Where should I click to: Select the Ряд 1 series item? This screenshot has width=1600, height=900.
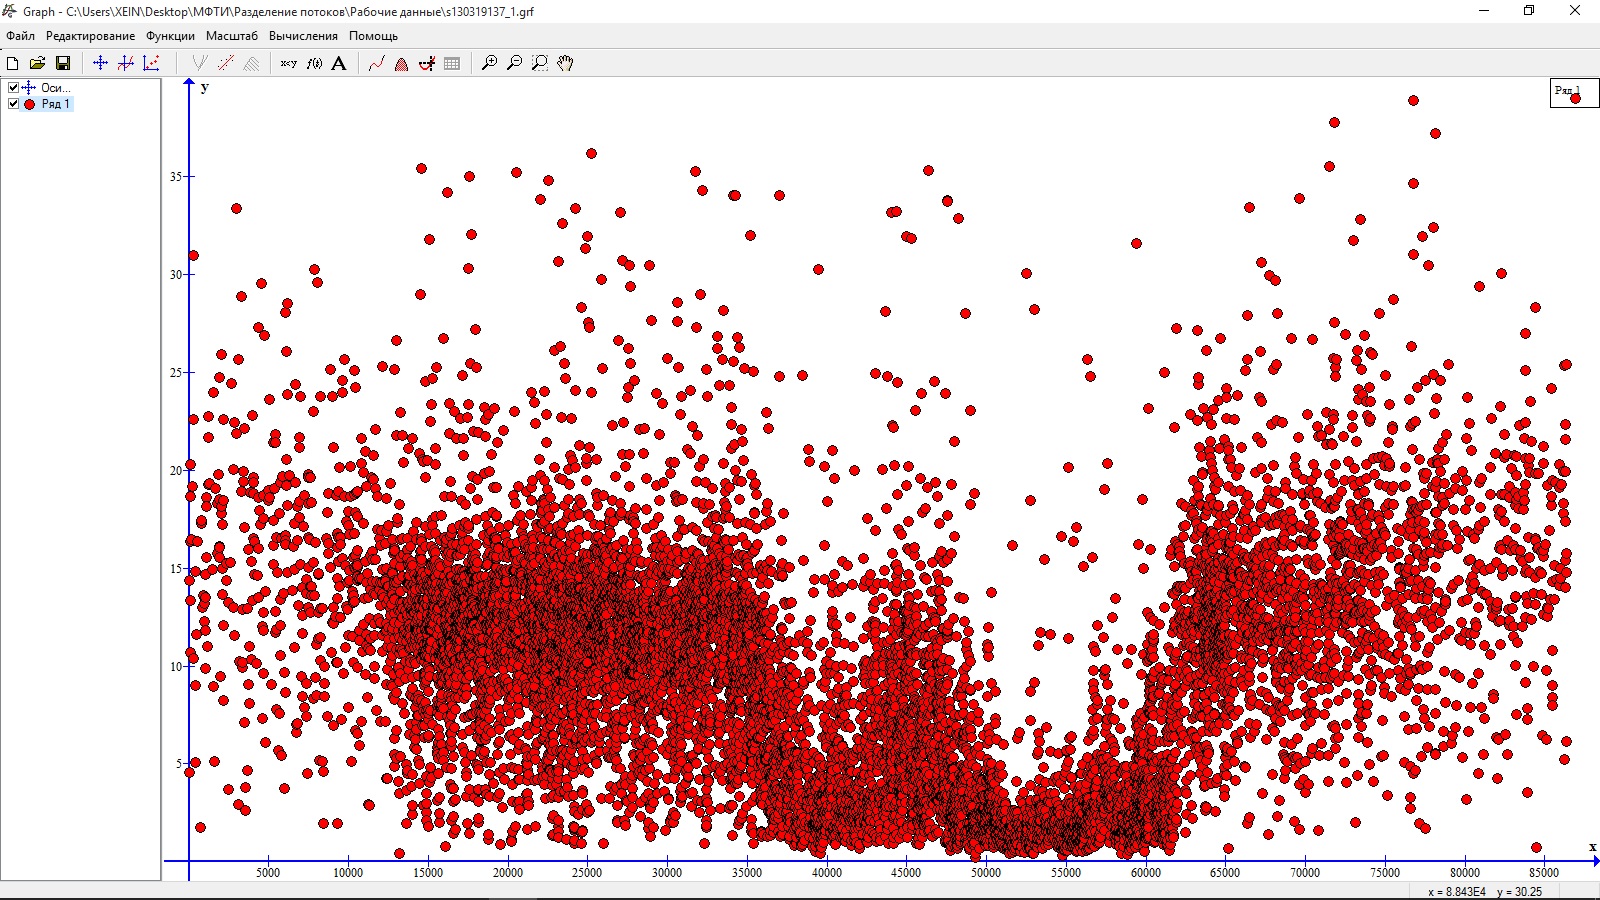55,104
